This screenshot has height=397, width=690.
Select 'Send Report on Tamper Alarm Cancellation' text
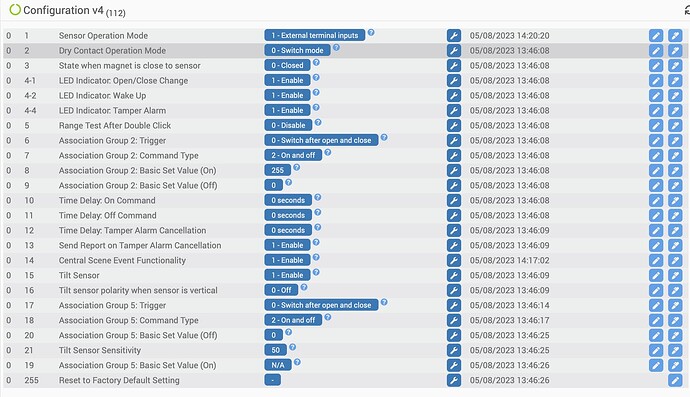pyautogui.click(x=140, y=245)
